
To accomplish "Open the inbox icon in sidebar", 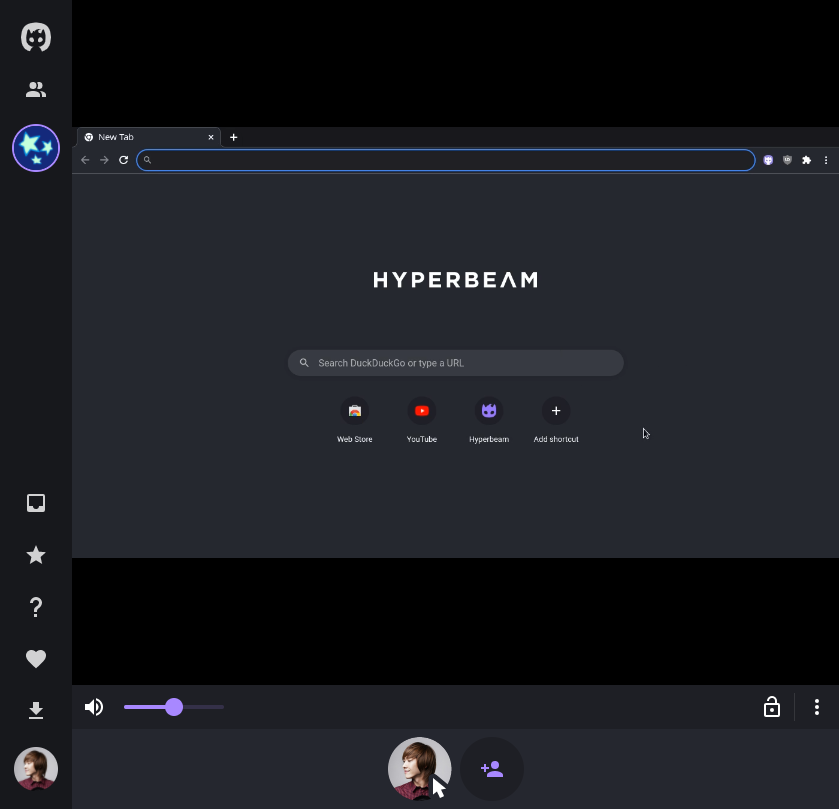I will pyautogui.click(x=36, y=503).
